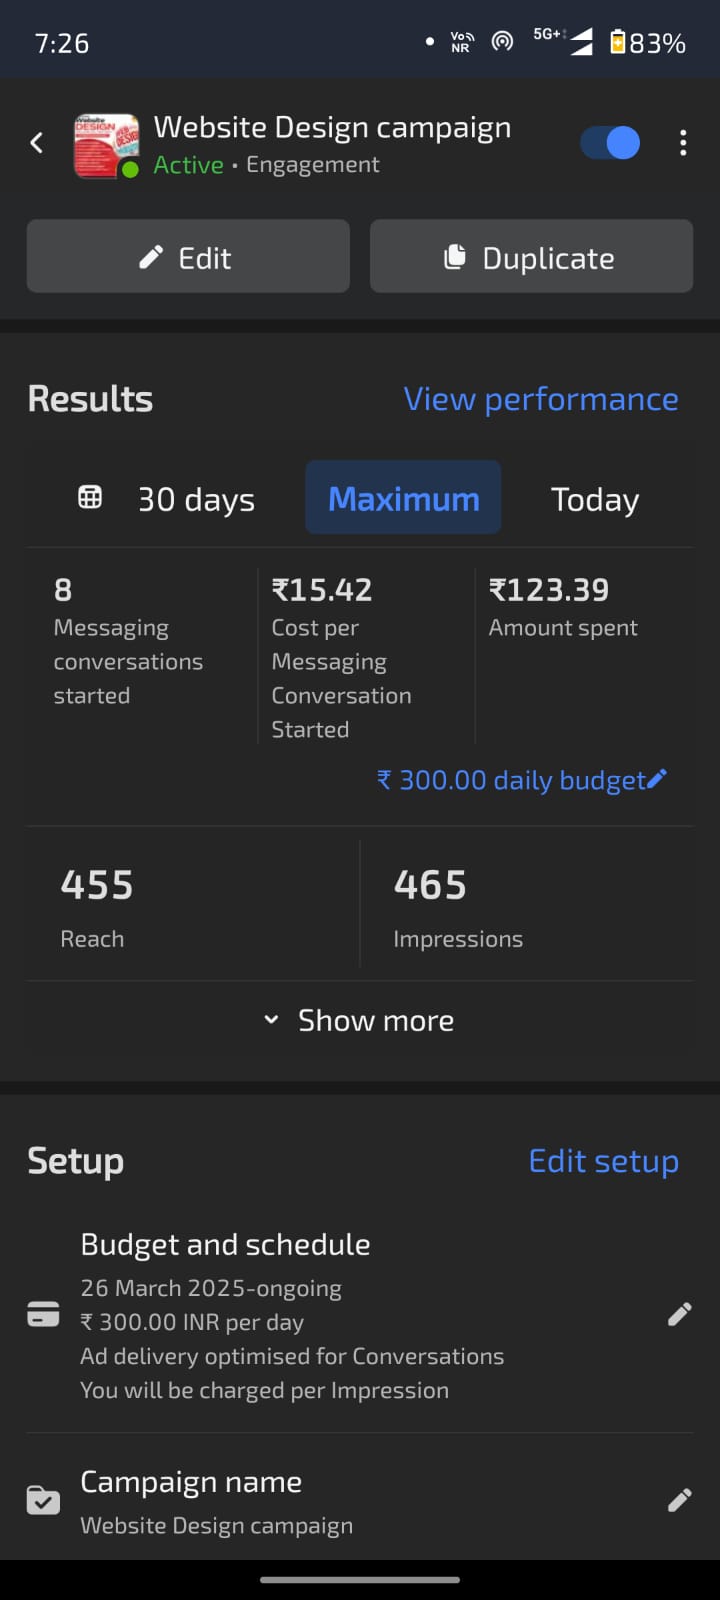This screenshot has width=720, height=1600.
Task: Edit Campaign name pencil icon
Action: coord(679,1499)
